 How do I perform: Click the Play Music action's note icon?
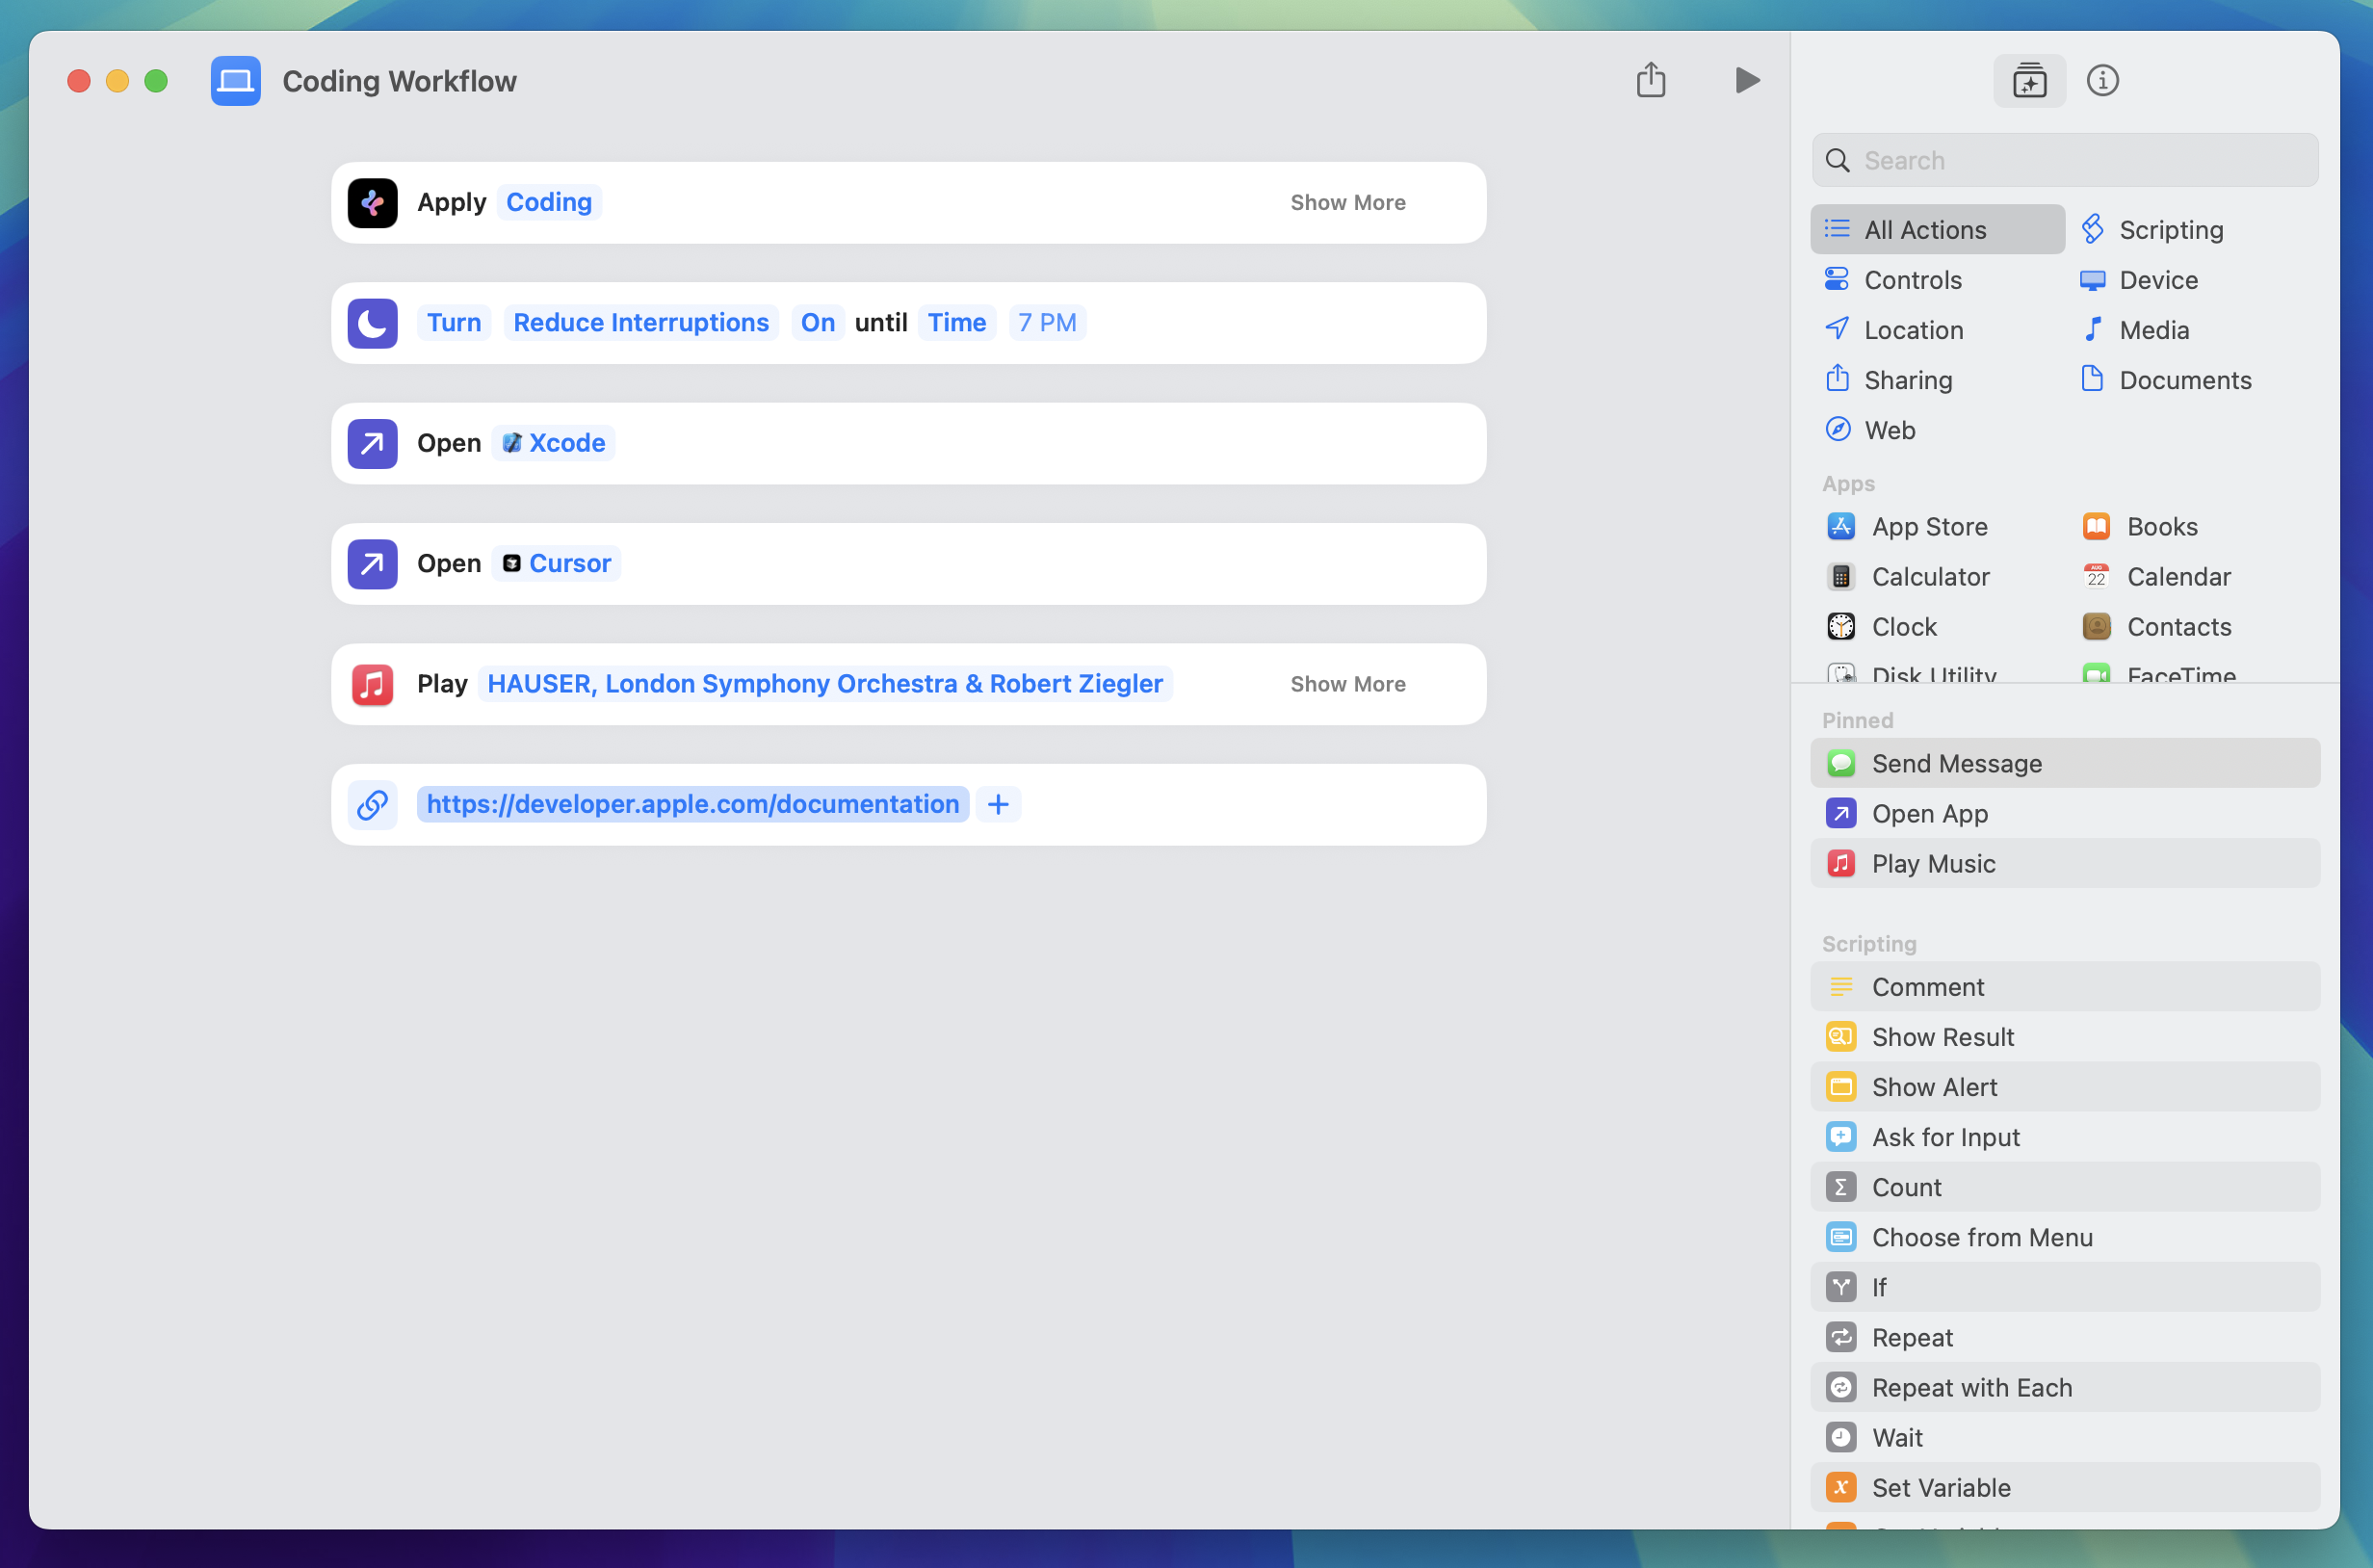(372, 684)
